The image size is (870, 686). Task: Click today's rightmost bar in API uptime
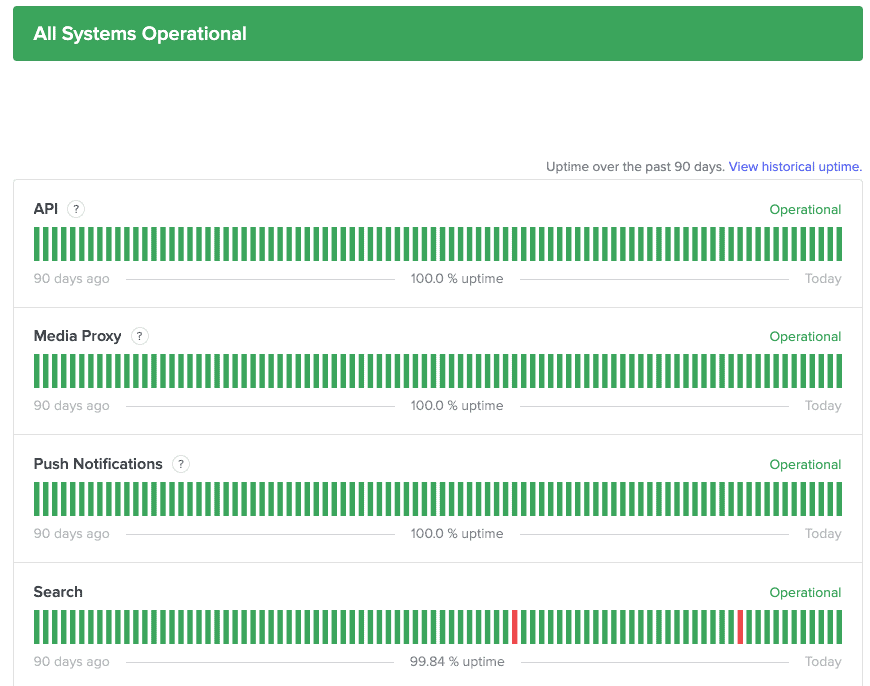tap(838, 244)
